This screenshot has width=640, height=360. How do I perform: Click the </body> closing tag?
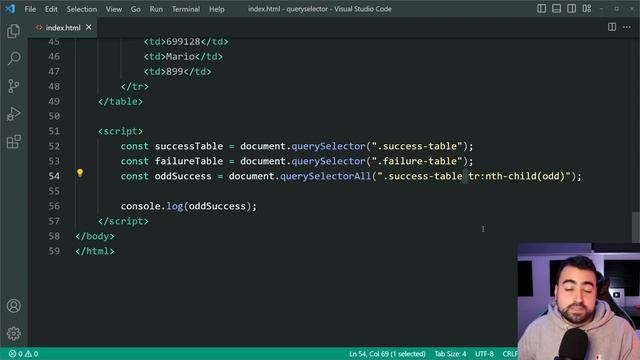click(95, 236)
